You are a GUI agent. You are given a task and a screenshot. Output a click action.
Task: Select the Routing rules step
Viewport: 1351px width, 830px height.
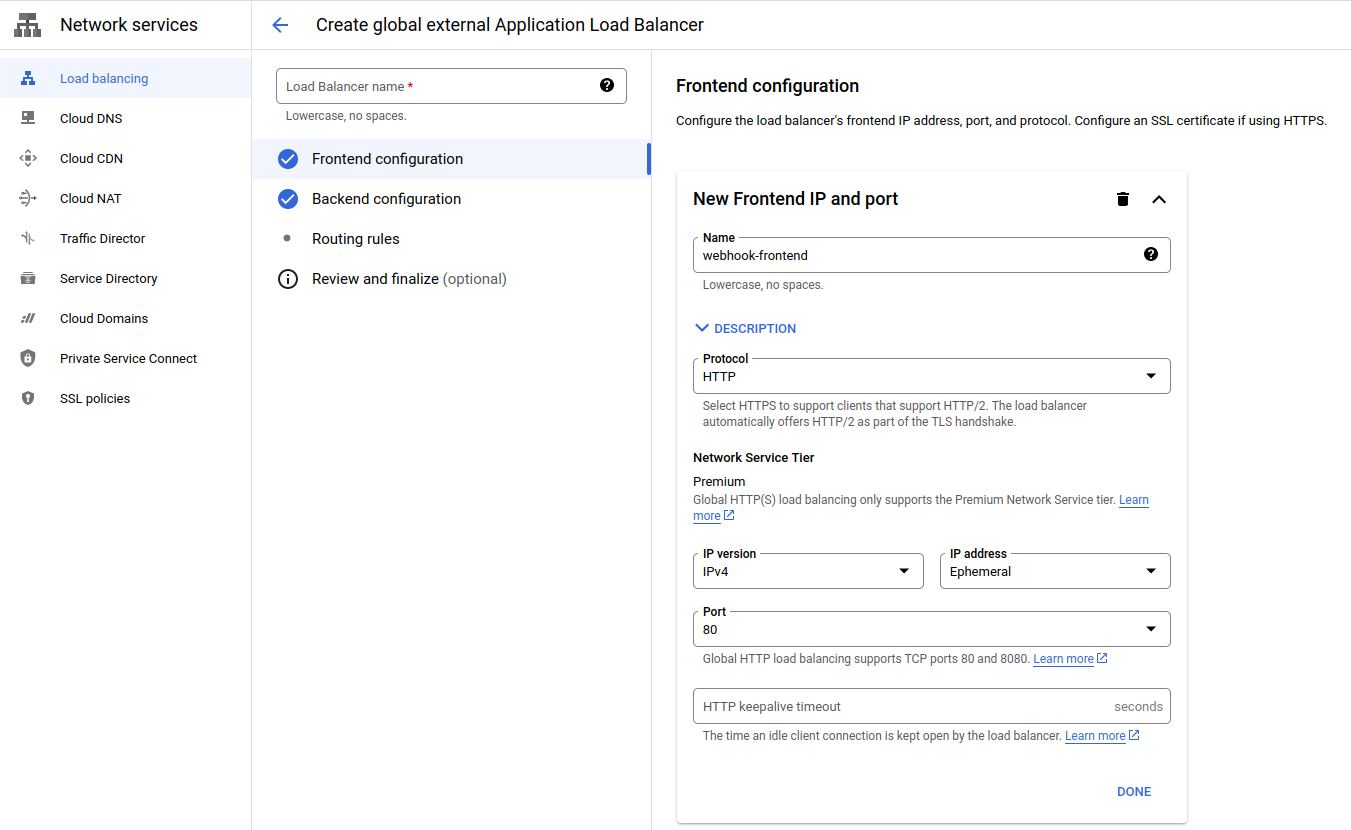451,239
